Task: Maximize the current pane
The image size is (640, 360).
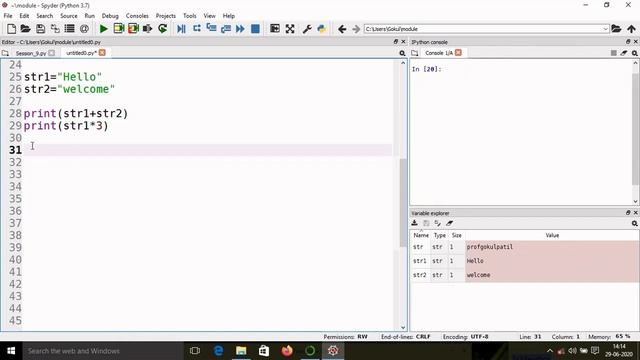Action: pyautogui.click(x=275, y=29)
